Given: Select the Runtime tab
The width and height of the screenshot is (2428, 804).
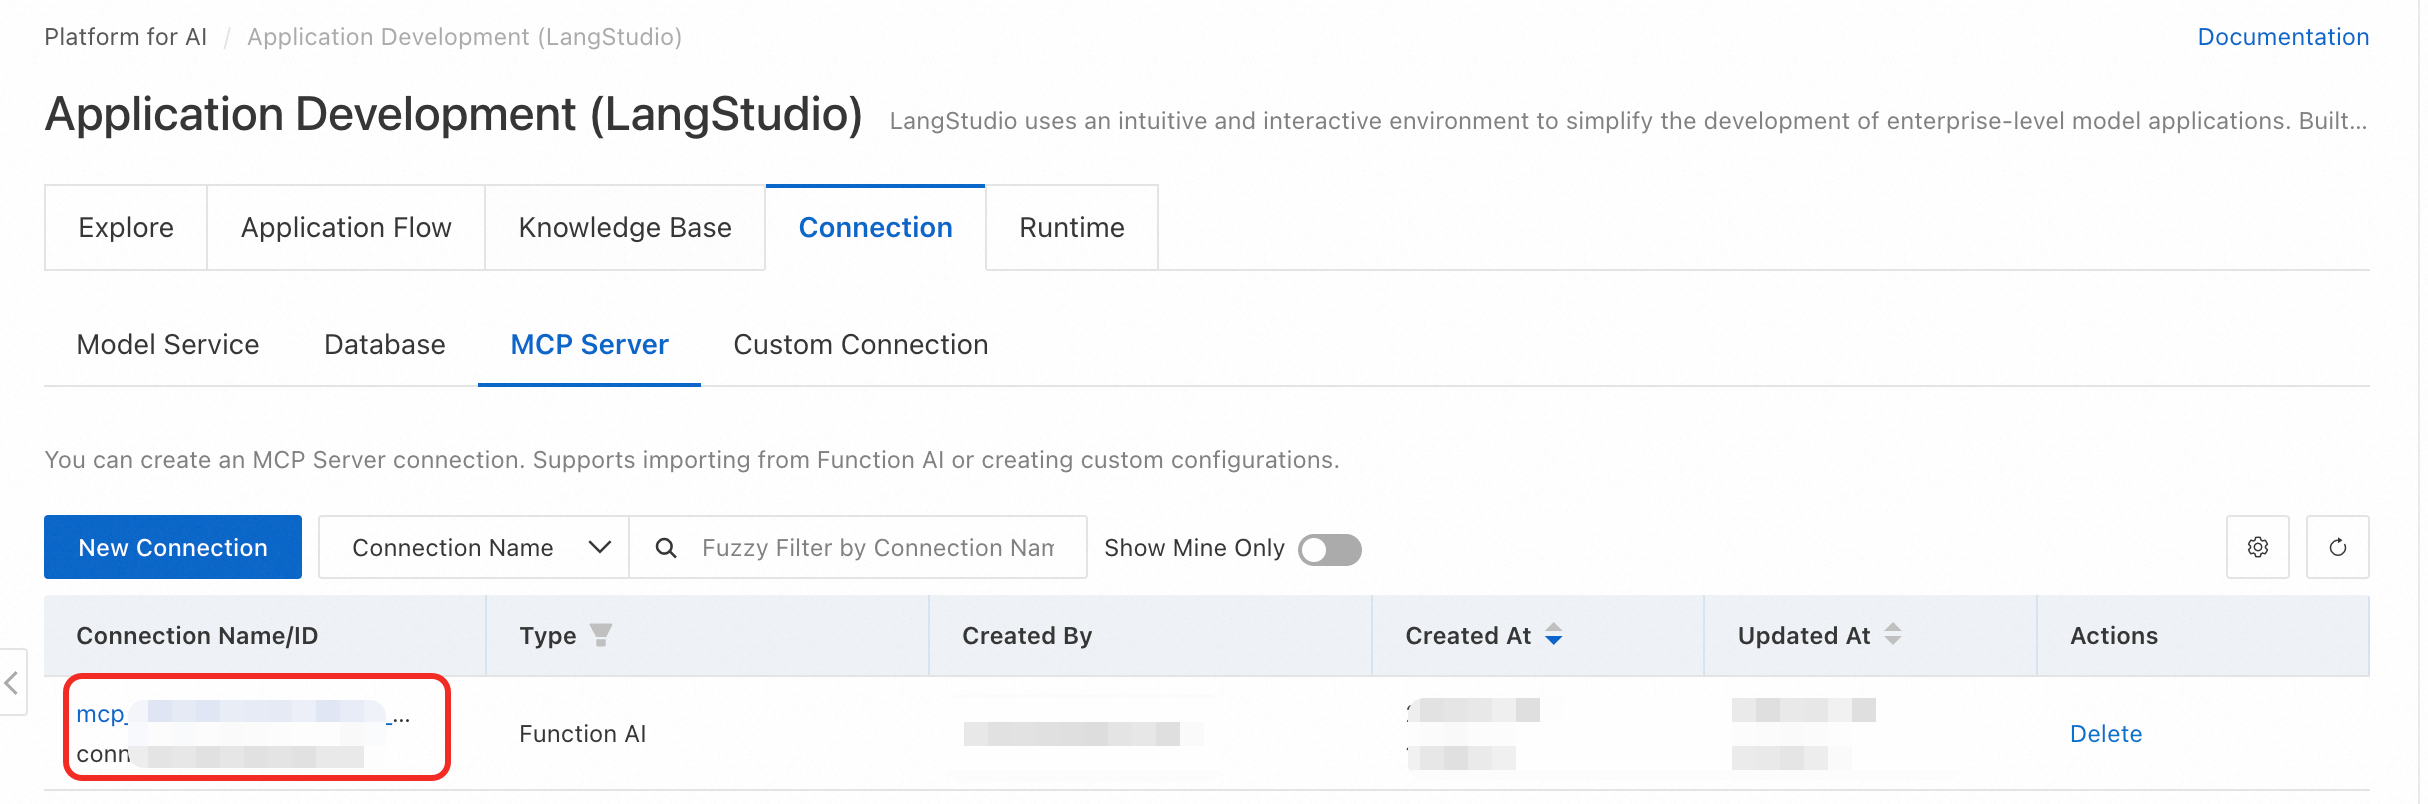Looking at the screenshot, I should 1072,228.
